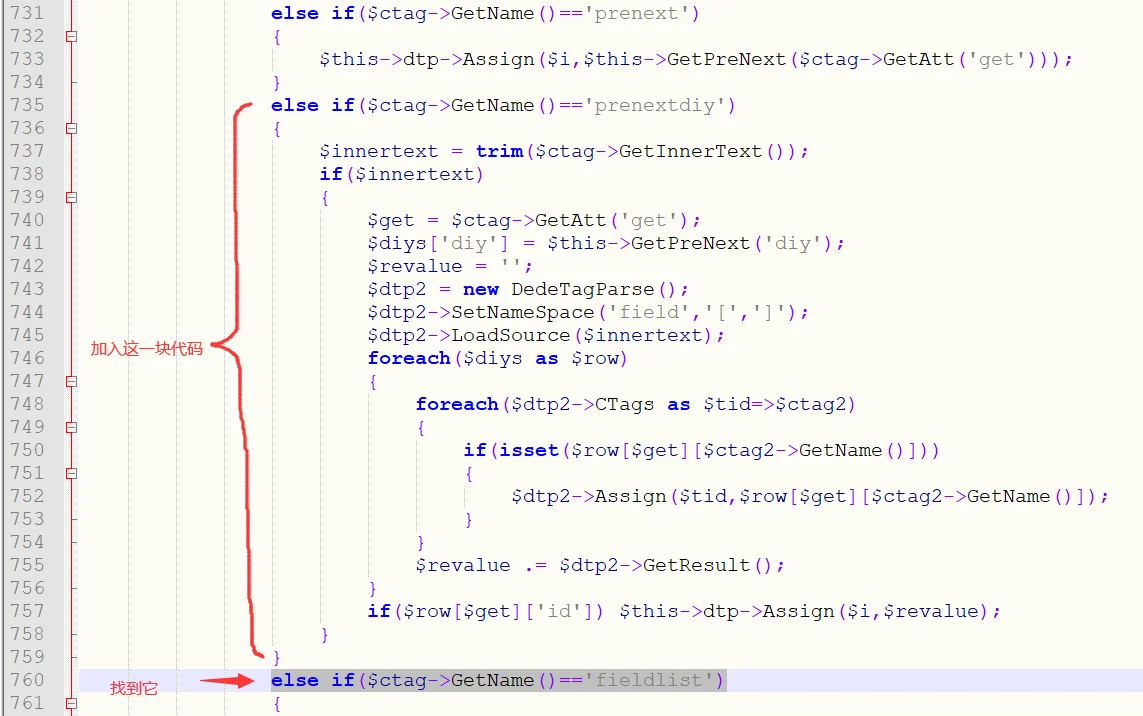Click line number 737 in the margin
The width and height of the screenshot is (1143, 716).
[27, 151]
